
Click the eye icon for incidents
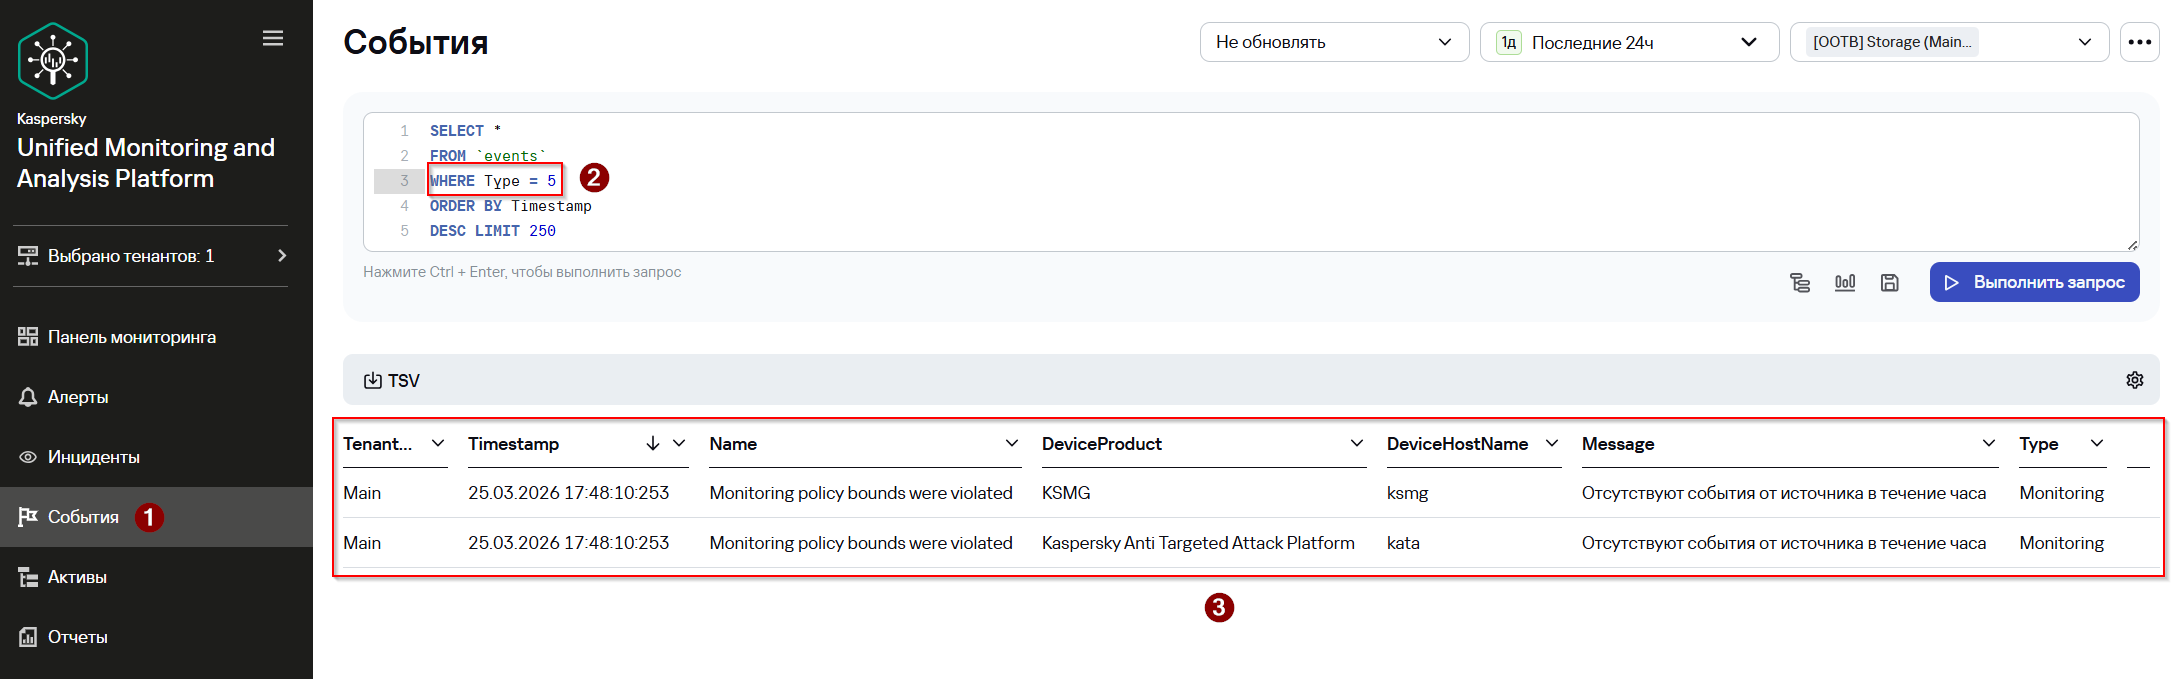28,457
